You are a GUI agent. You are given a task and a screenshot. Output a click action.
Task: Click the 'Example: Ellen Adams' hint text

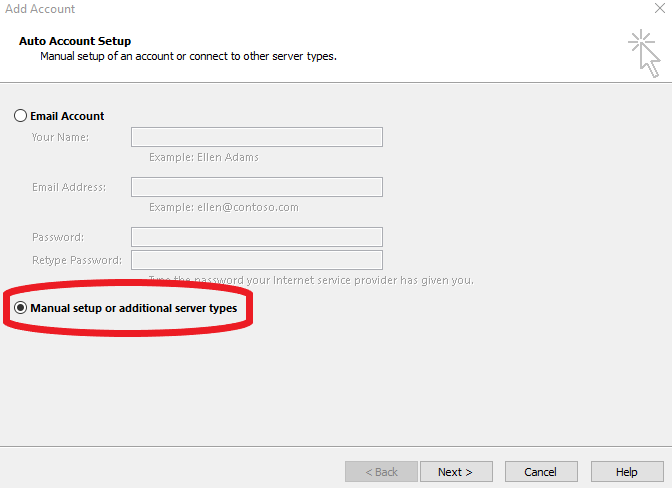click(204, 158)
